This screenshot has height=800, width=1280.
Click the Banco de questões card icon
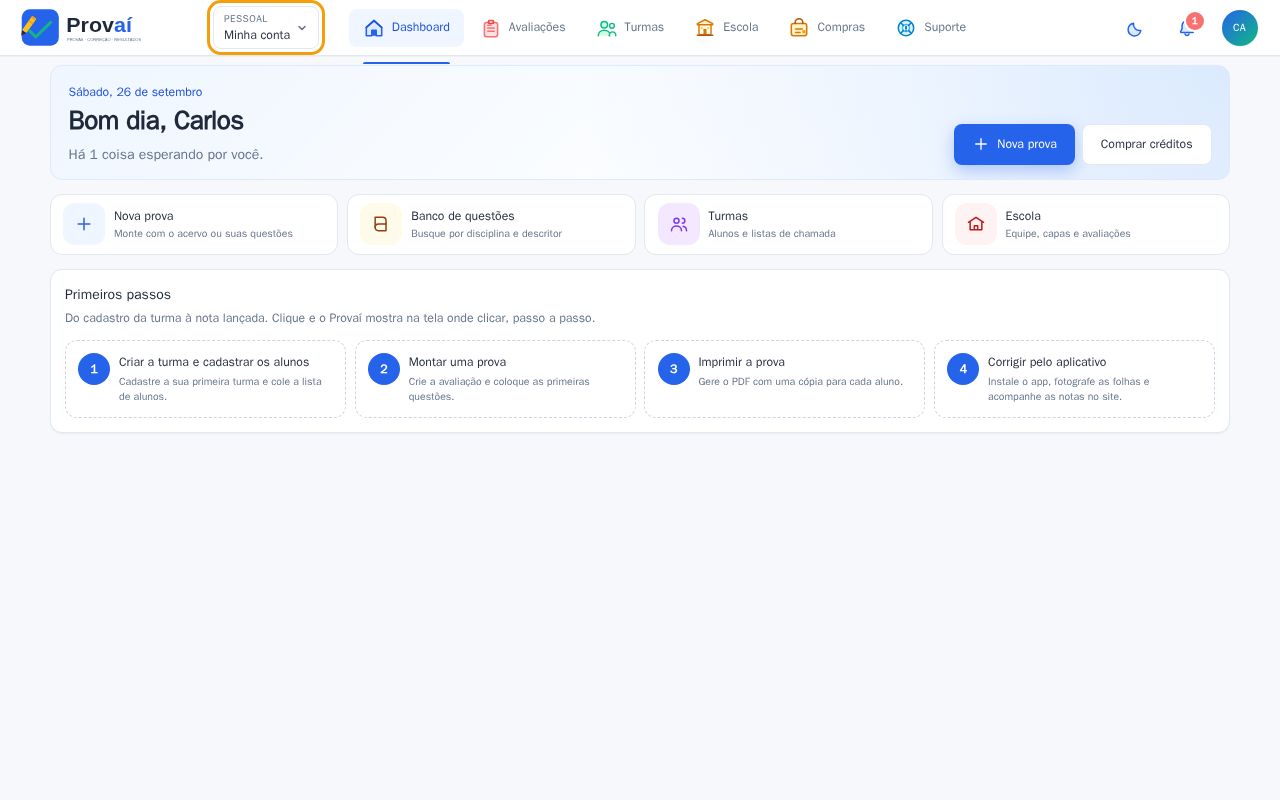[x=381, y=224]
